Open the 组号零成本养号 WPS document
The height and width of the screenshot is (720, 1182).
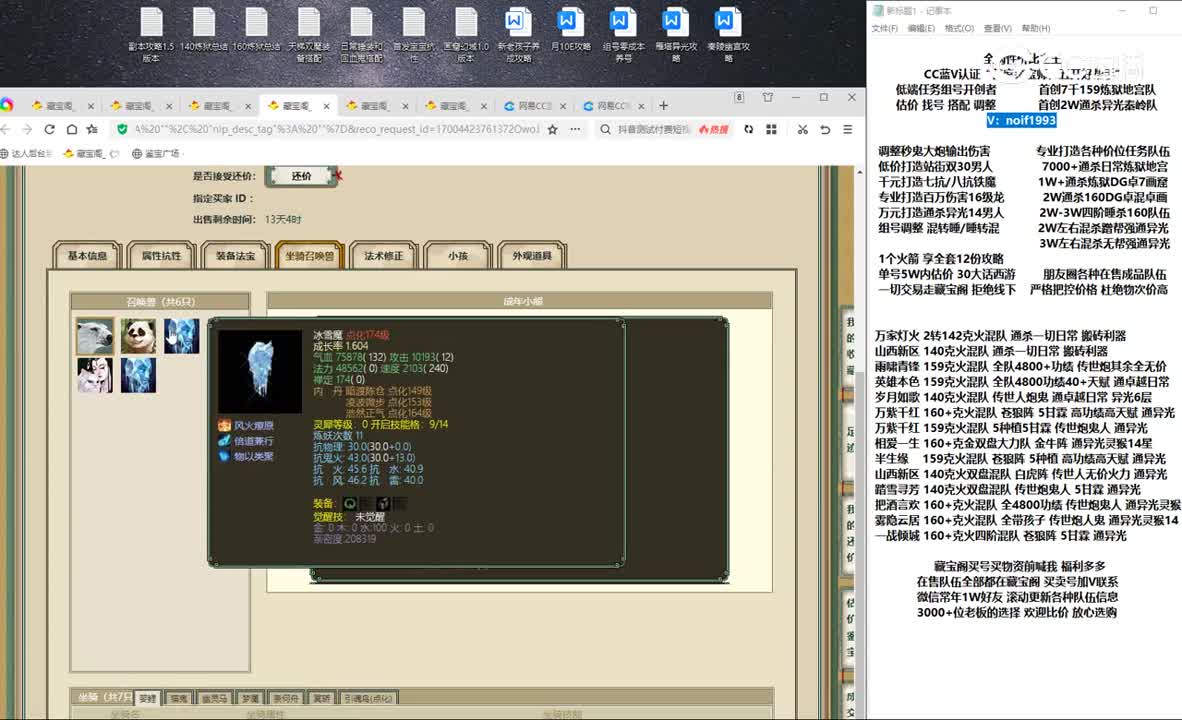[x=623, y=34]
